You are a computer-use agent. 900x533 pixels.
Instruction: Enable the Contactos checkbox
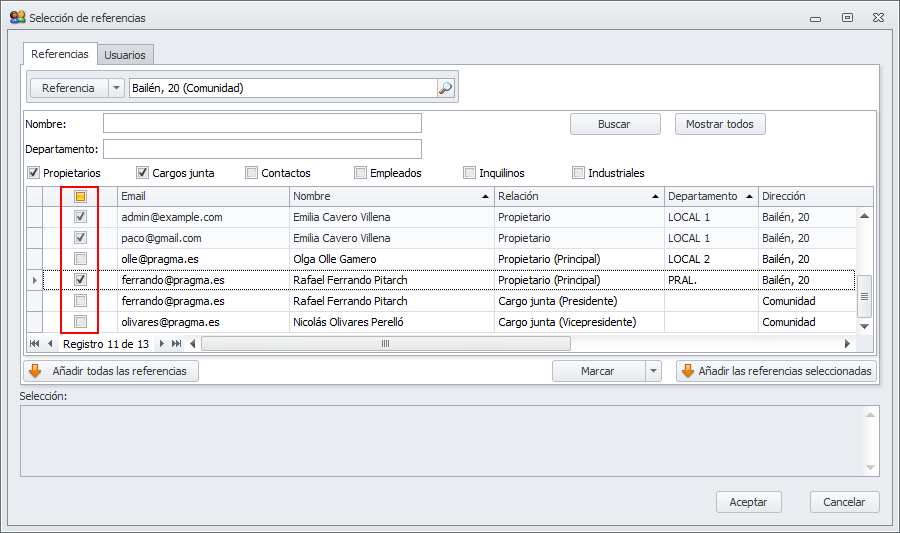[x=252, y=173]
